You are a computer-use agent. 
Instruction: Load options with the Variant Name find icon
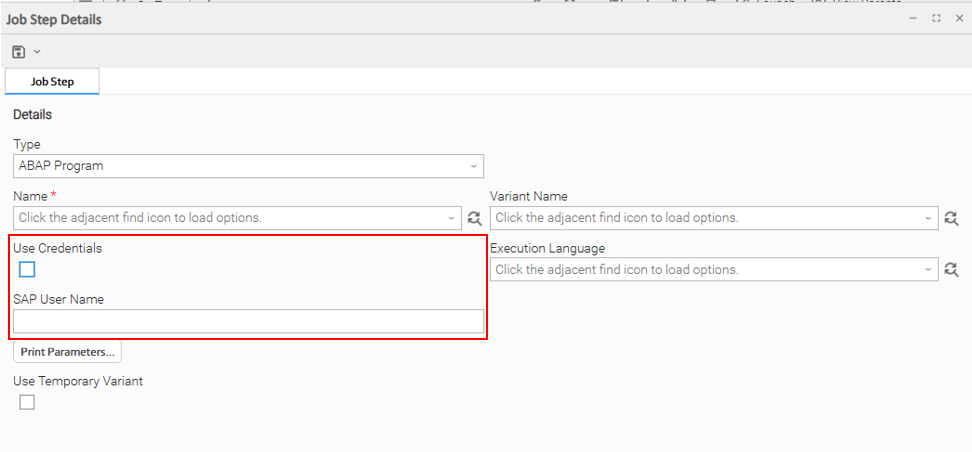point(951,218)
